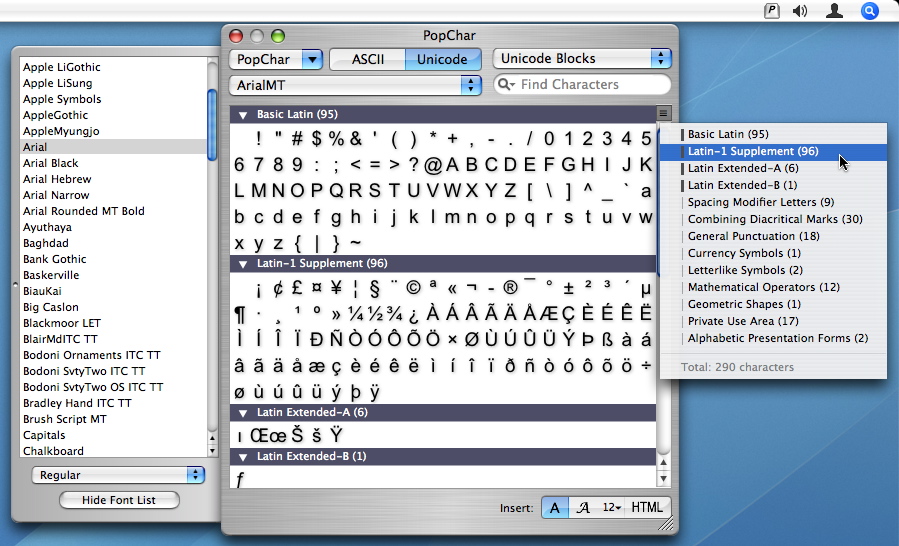This screenshot has width=899, height=546.
Task: Jump to Currency Symbols (1) block
Action: 773,254
